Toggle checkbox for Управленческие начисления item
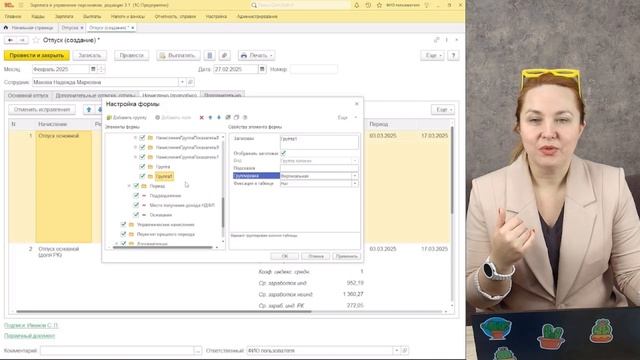 click(123, 224)
